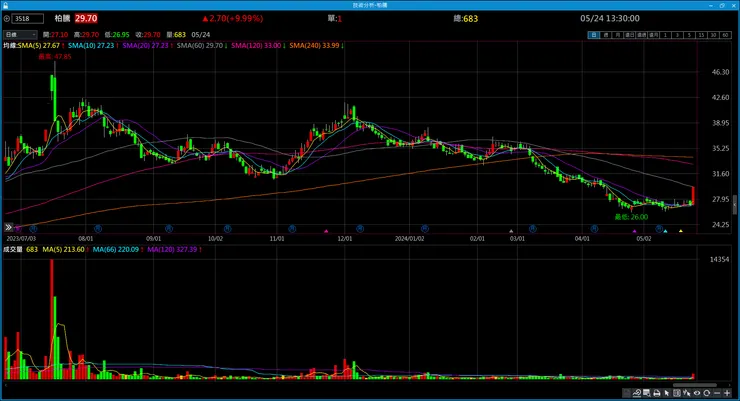Click the vertical scale slider beside price axis
Image resolution: width=740 pixels, height=401 pixels.
[735, 205]
